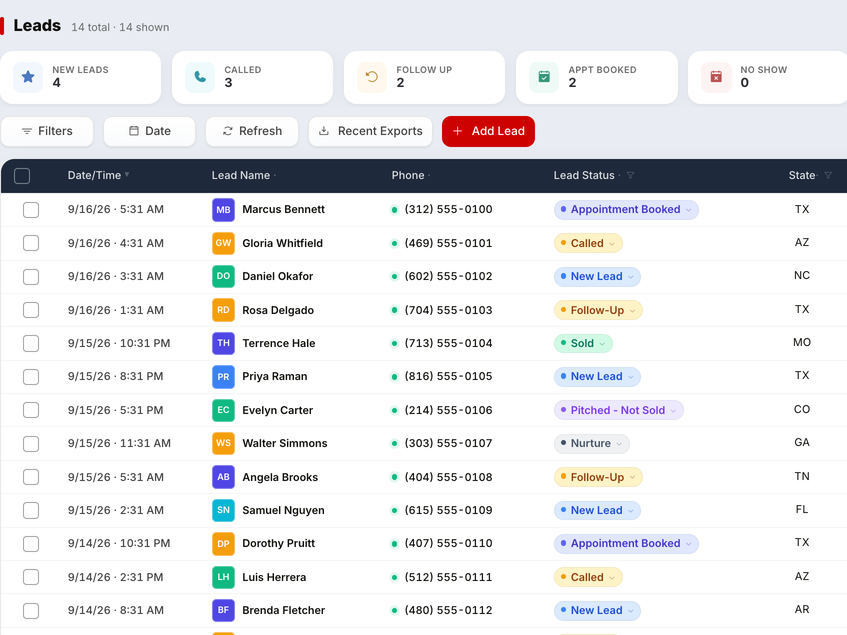Viewport: 847px width, 635px height.
Task: Open Dorothy Pruitt's Appointment Booked status dropdown
Action: pyautogui.click(x=626, y=544)
